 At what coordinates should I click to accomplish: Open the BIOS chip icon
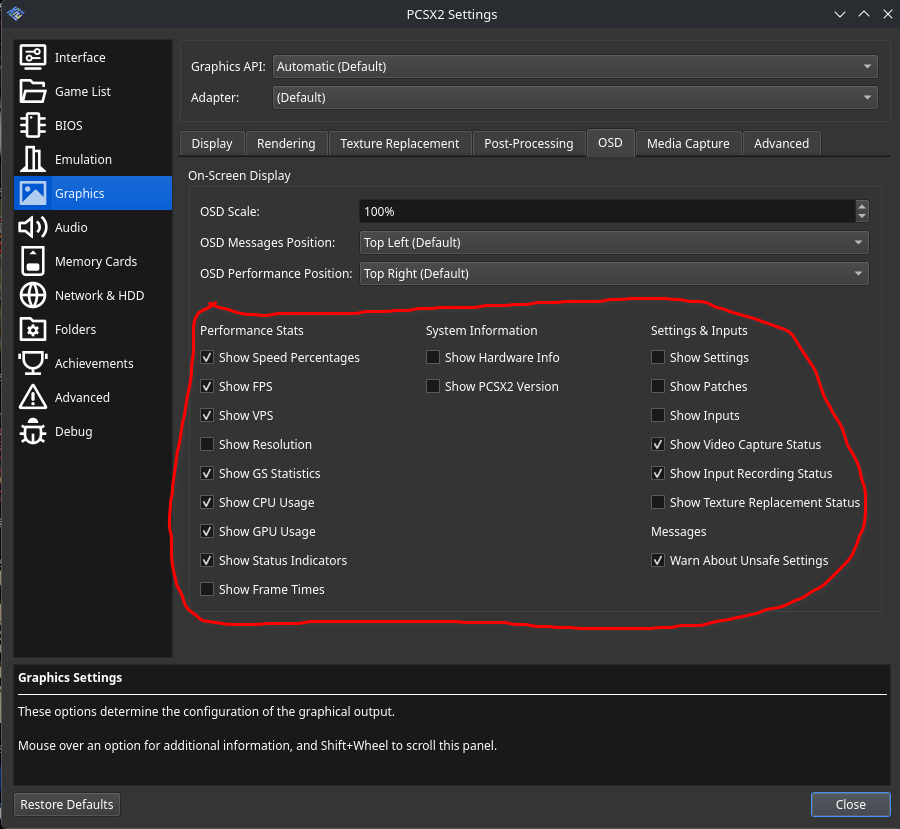tap(33, 125)
